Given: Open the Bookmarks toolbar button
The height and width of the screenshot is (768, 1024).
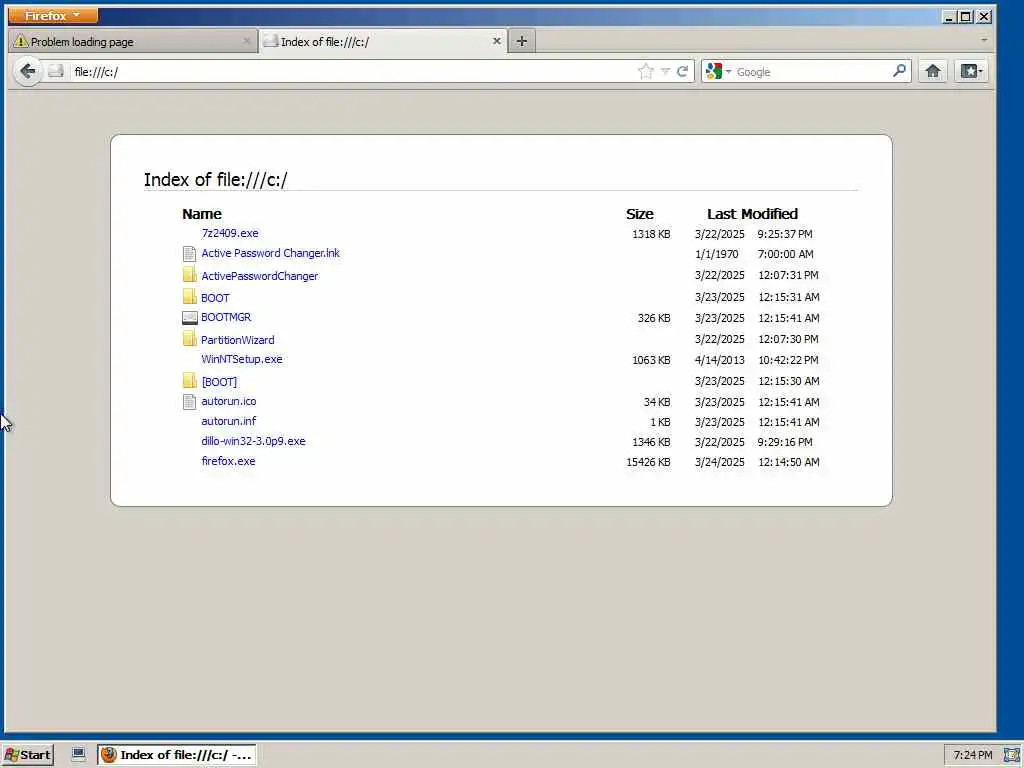Looking at the screenshot, I should (x=971, y=71).
